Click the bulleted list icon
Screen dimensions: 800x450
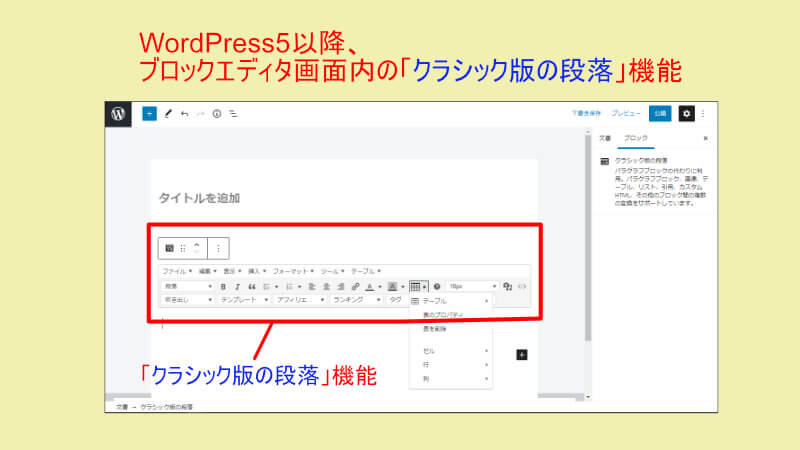click(266, 287)
